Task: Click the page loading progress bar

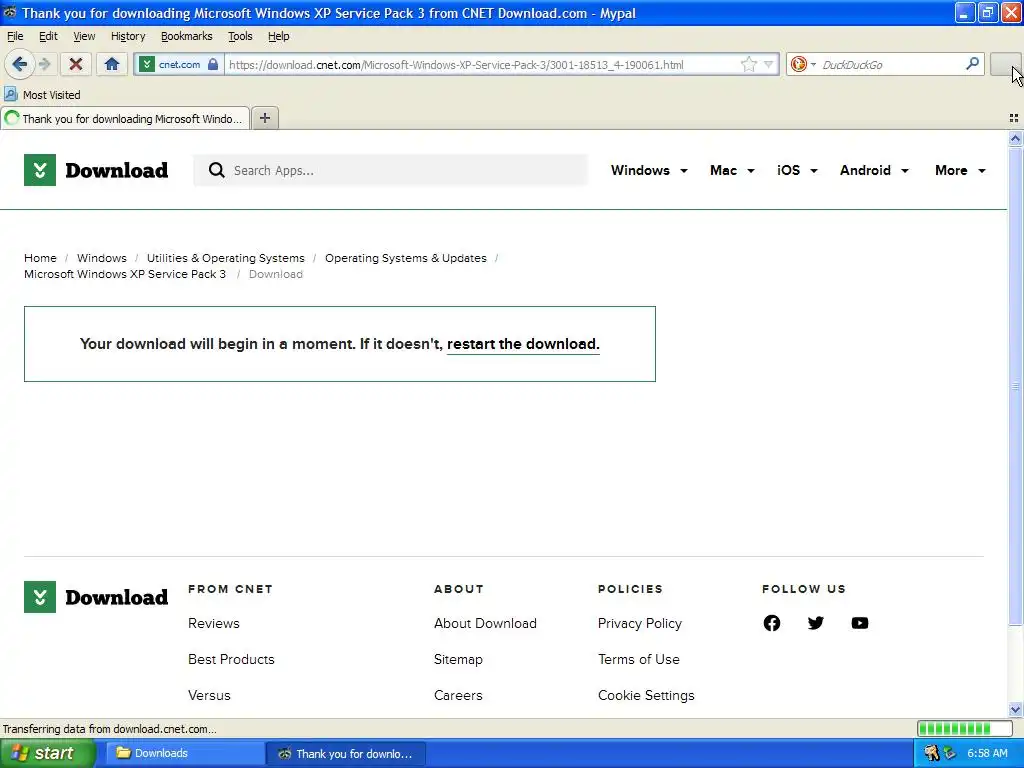Action: point(964,729)
